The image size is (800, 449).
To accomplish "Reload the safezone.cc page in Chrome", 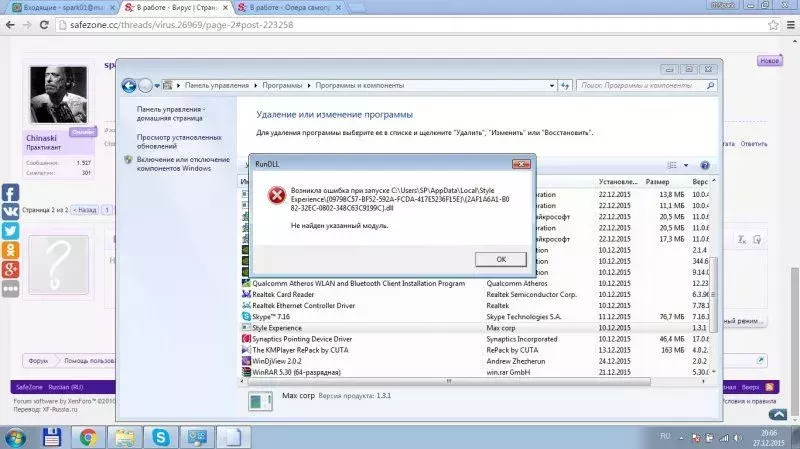I will 44,25.
